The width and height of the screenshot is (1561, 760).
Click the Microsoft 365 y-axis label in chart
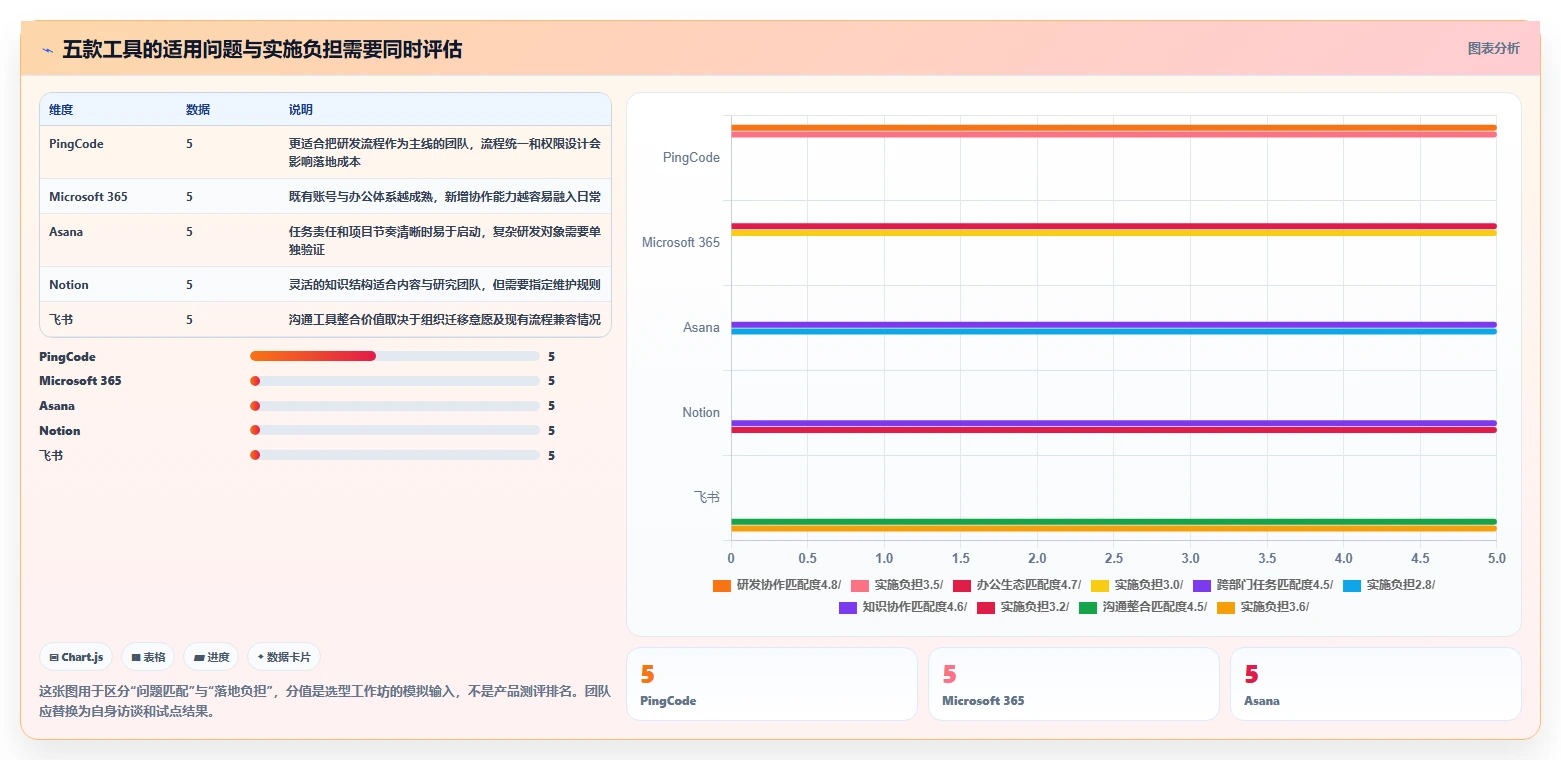coord(681,243)
